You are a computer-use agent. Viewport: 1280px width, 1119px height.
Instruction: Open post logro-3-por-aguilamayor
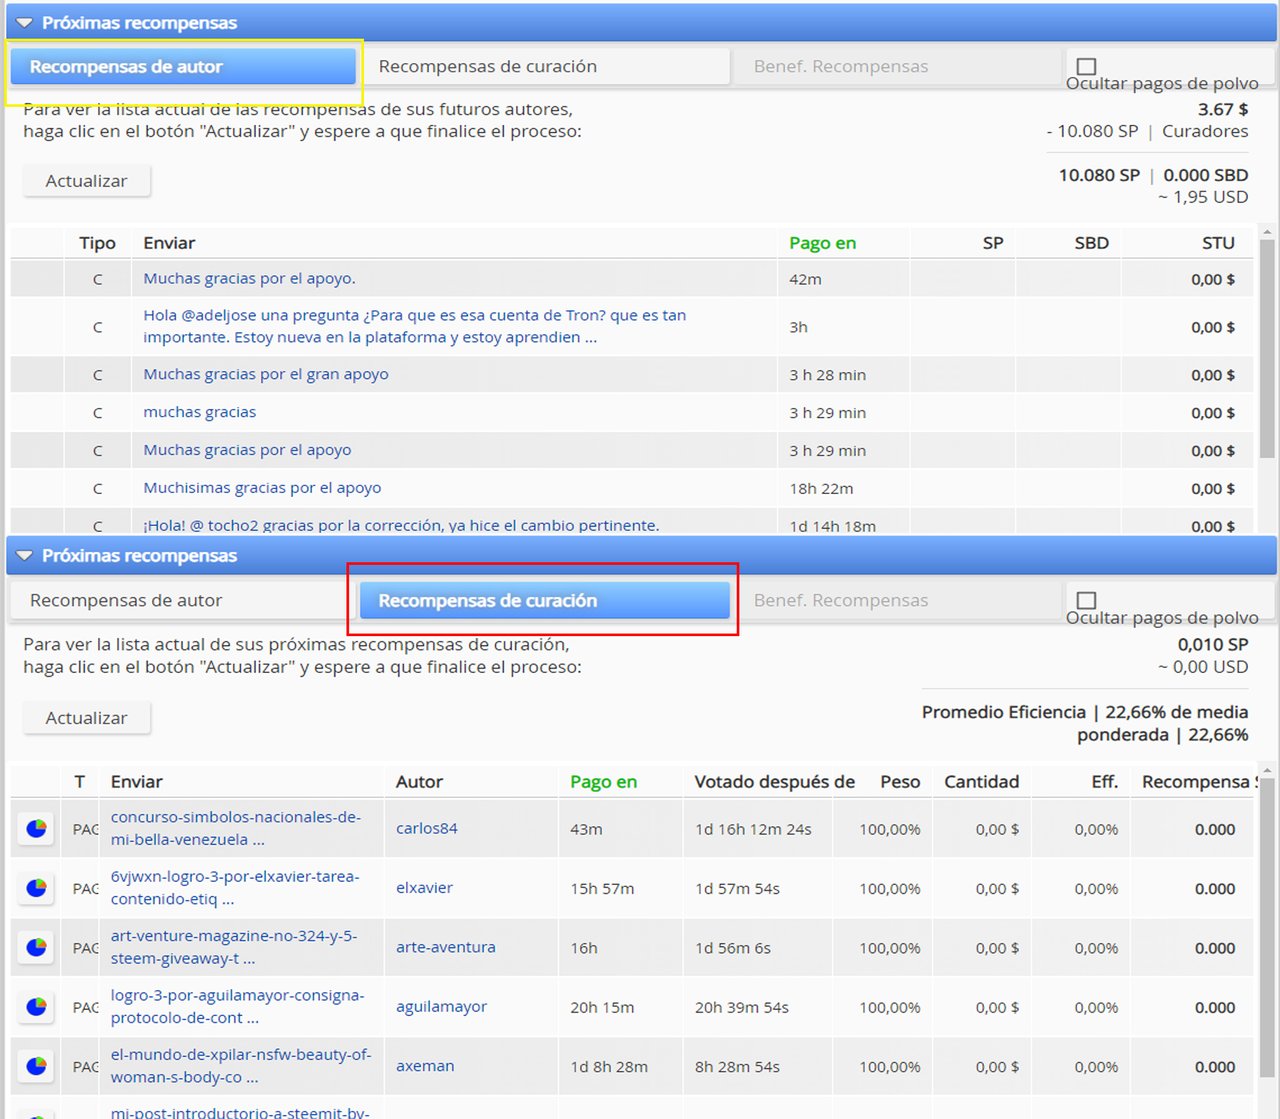tap(237, 1007)
